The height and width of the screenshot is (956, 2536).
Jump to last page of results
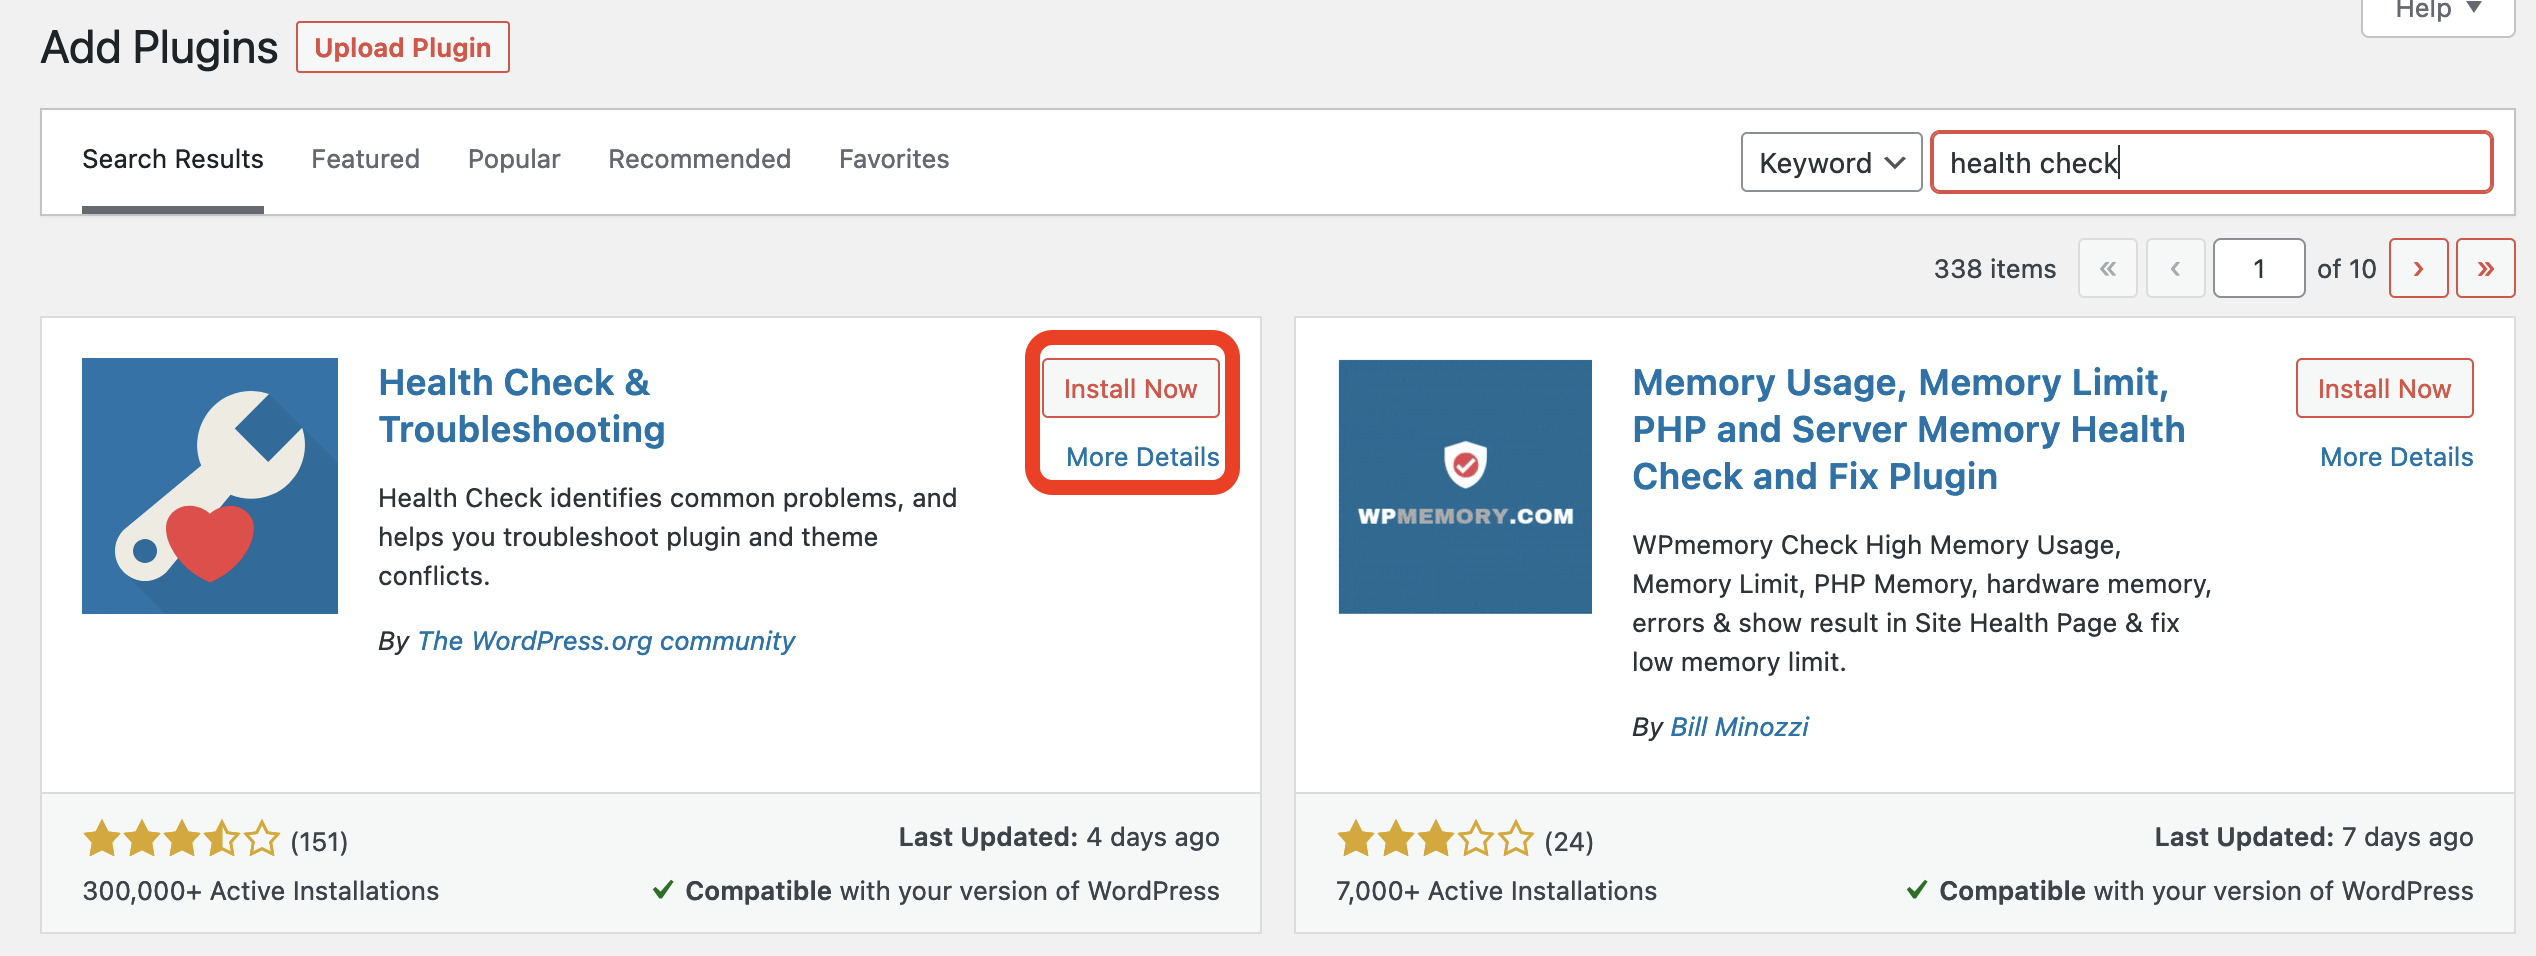[2486, 268]
